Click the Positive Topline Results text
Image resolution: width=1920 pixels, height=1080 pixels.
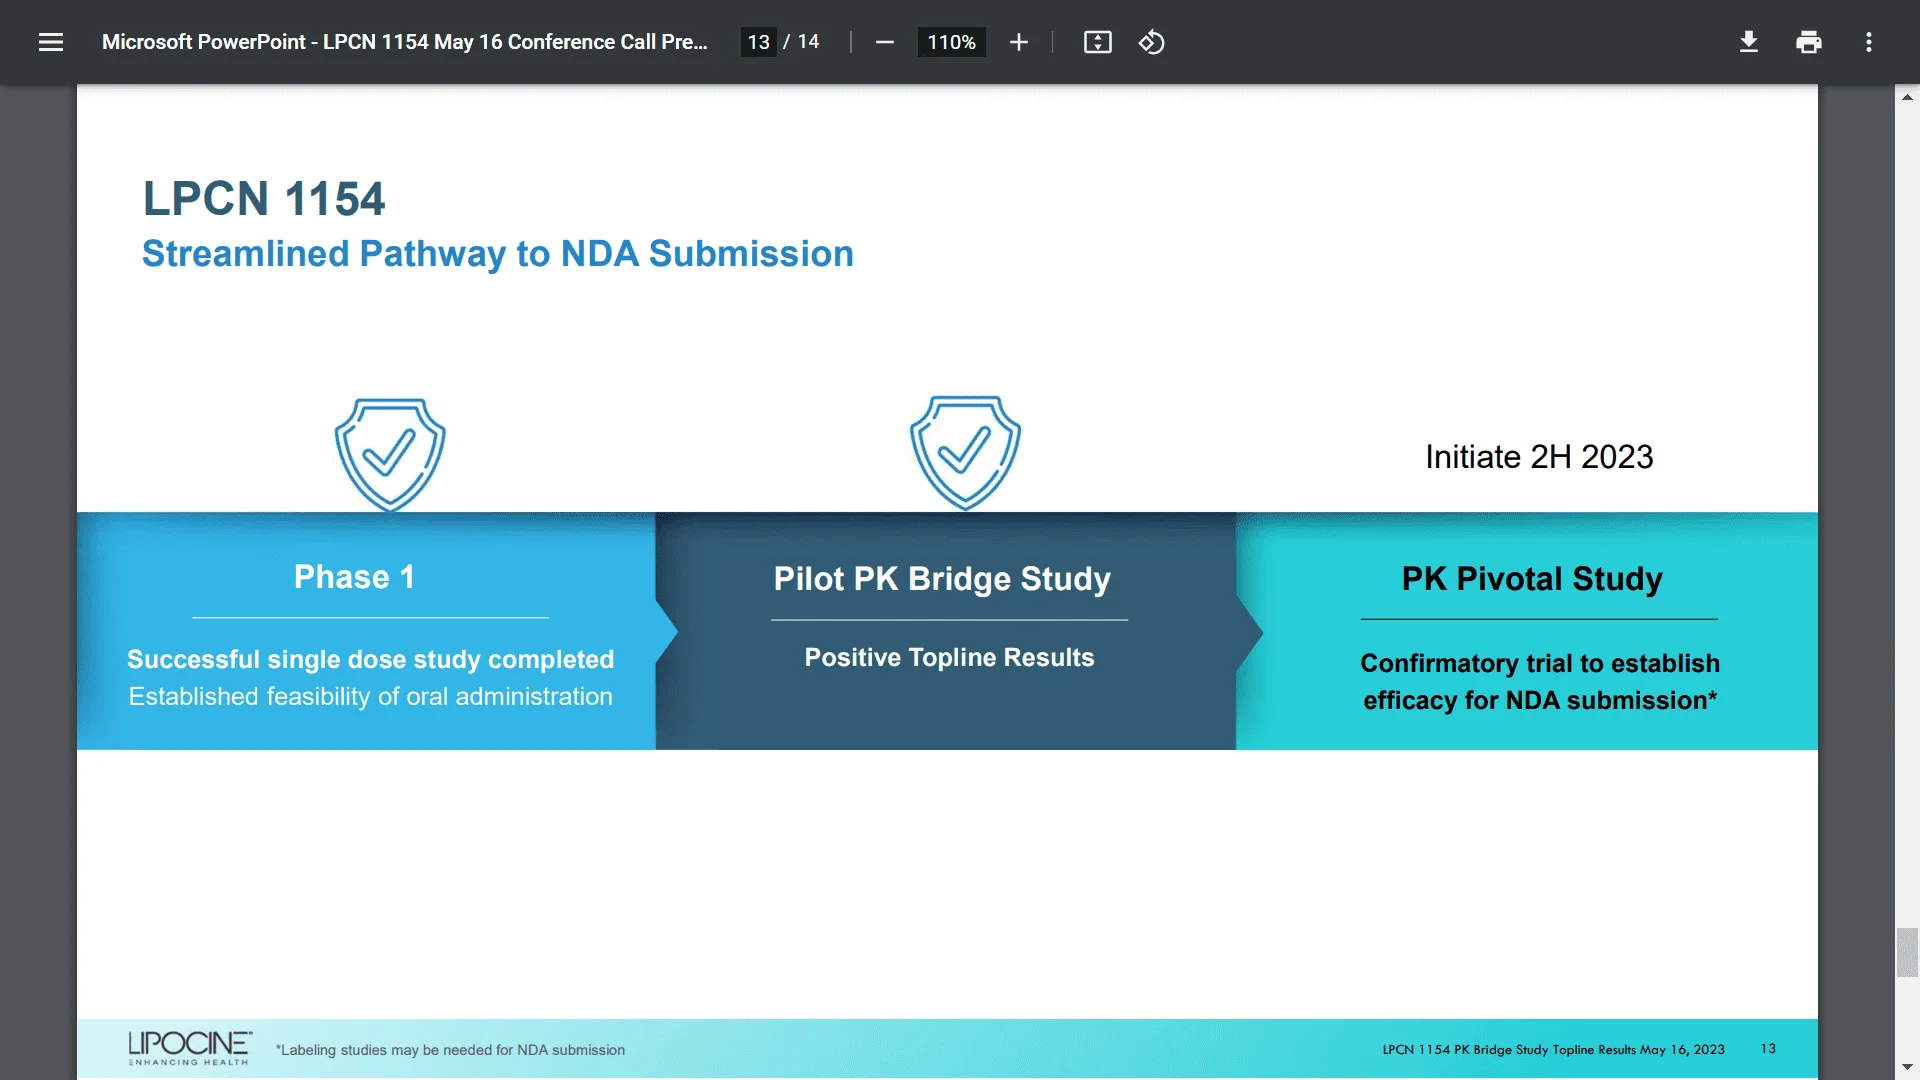coord(949,657)
